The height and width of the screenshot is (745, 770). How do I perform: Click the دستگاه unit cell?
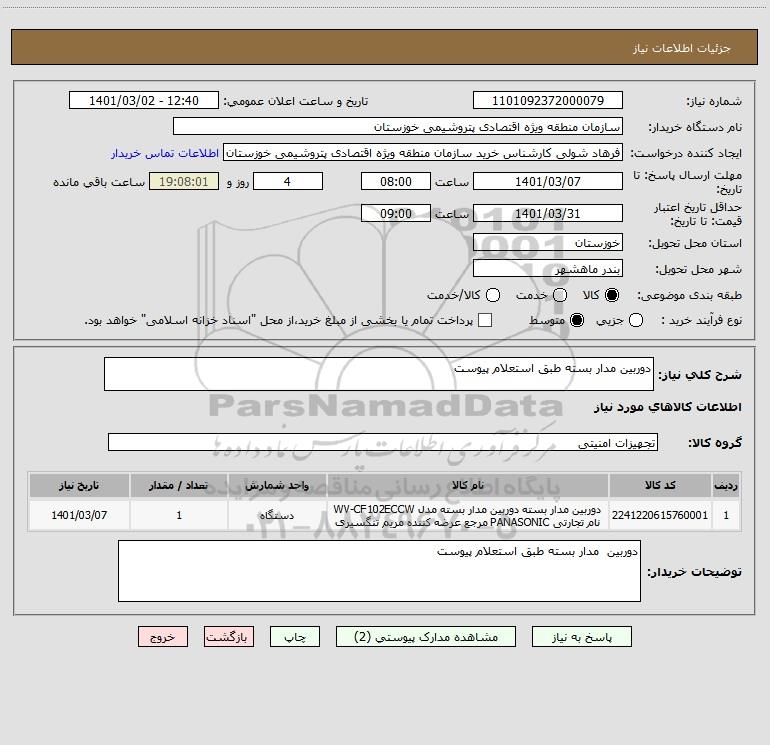pyautogui.click(x=277, y=515)
